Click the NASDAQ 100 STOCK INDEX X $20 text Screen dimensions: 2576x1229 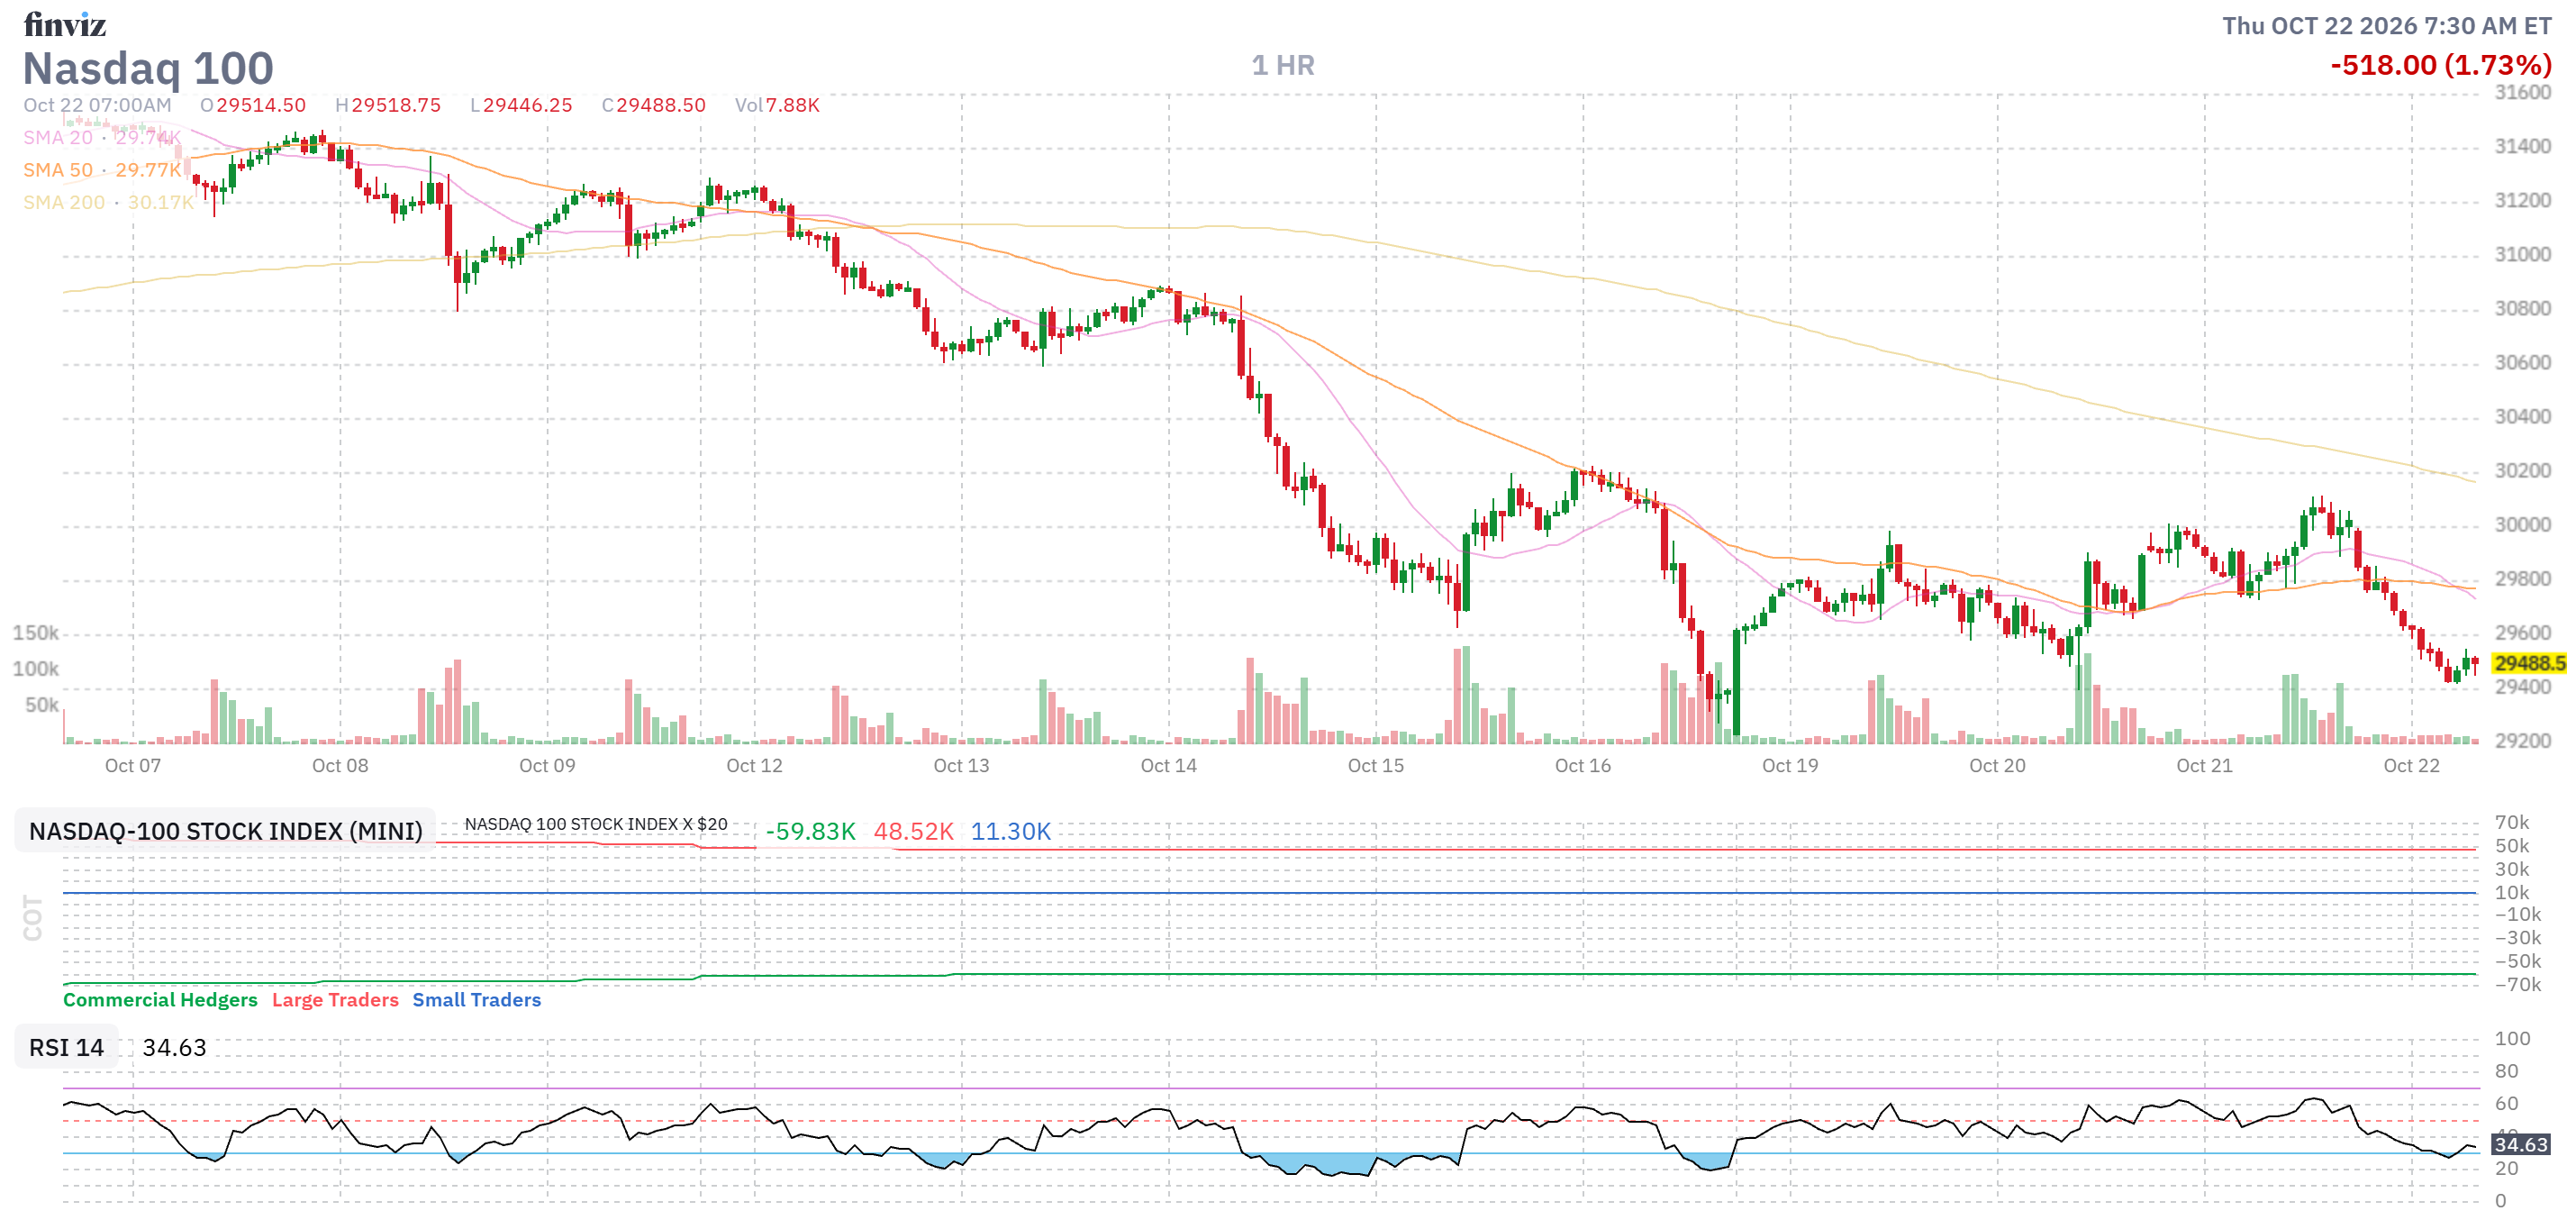596,824
